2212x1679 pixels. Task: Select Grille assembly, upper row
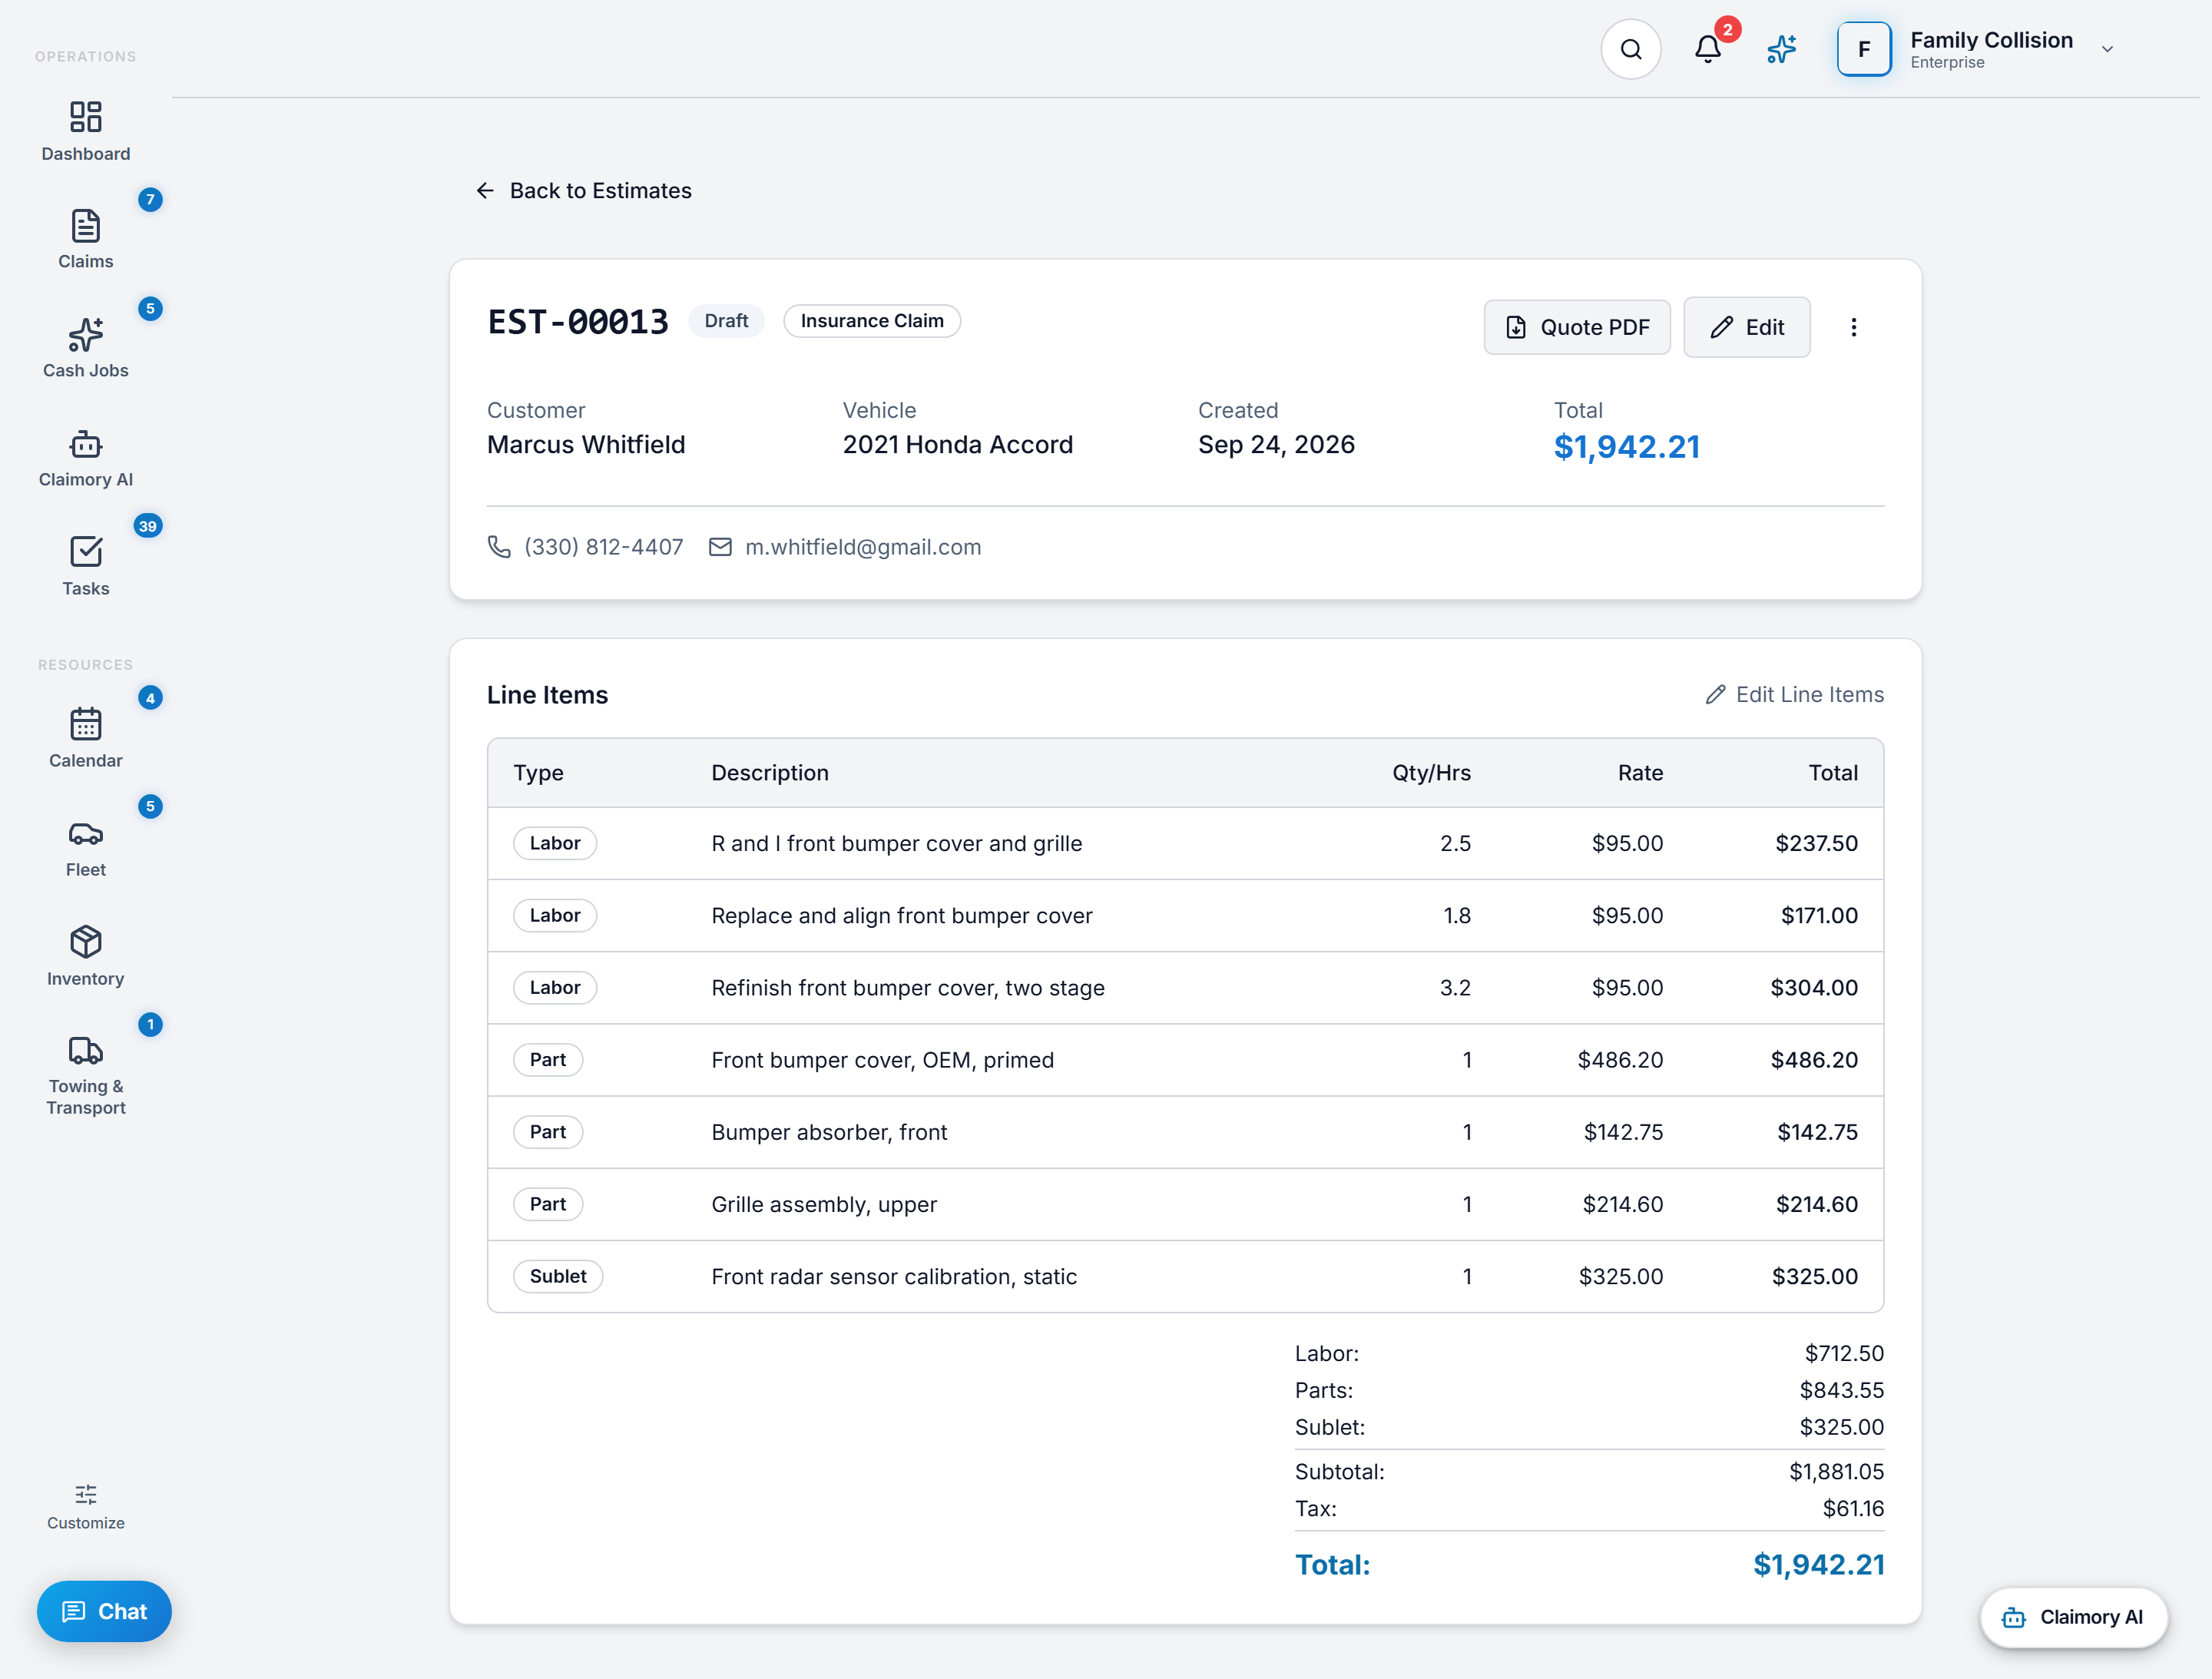click(x=1185, y=1203)
